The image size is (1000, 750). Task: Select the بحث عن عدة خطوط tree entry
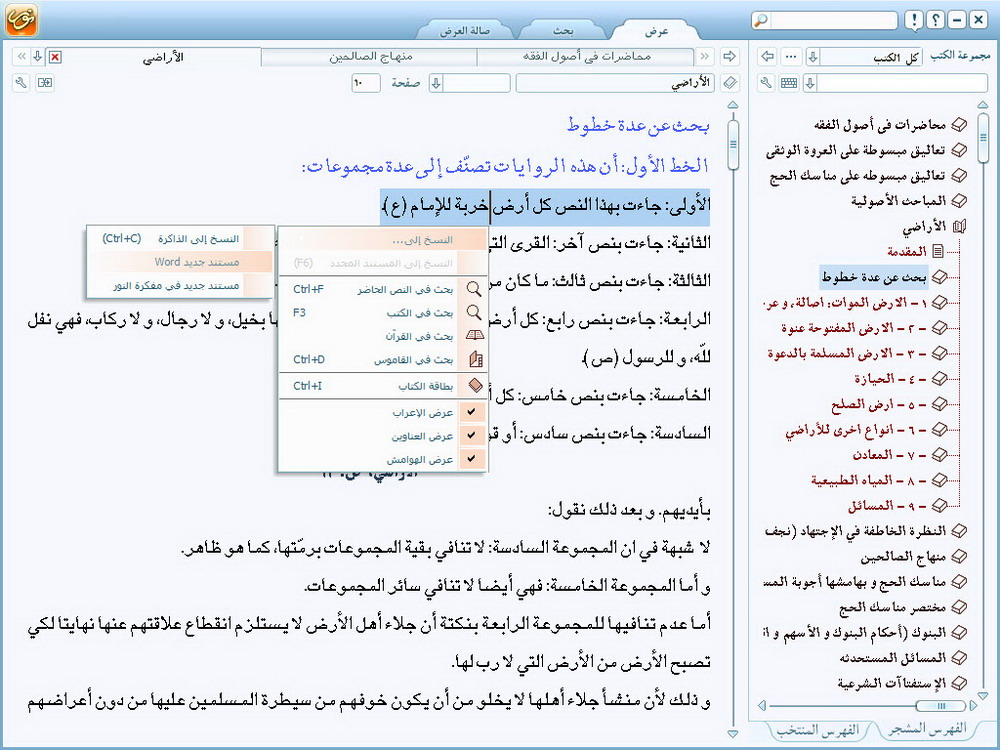tap(874, 277)
